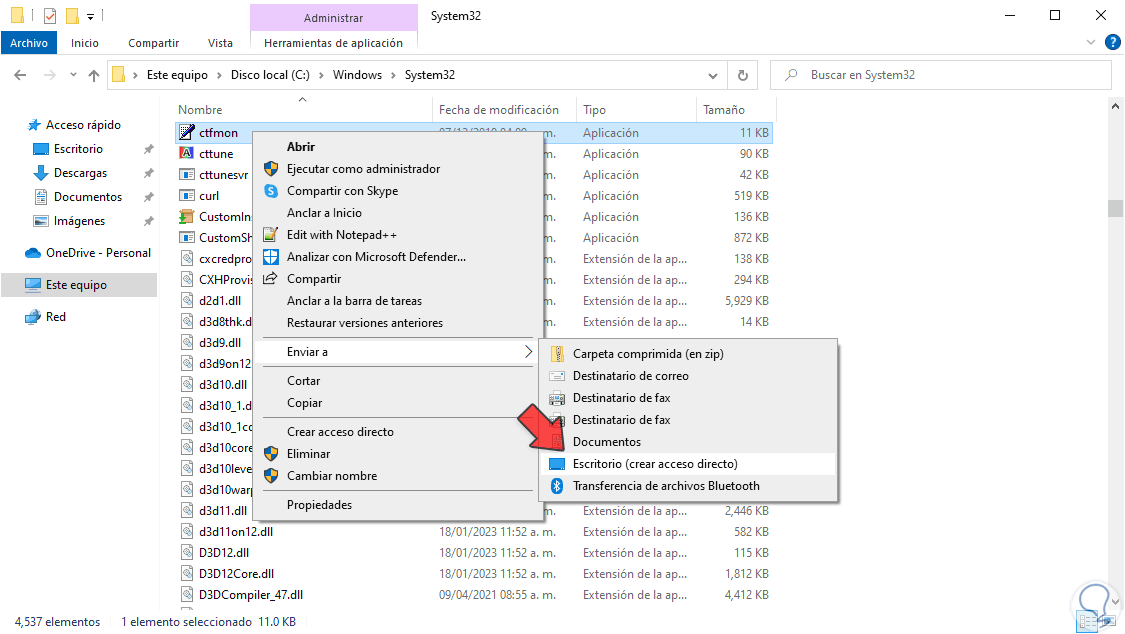Open the address bar history dropdown
Image resolution: width=1125 pixels, height=634 pixels.
(x=712, y=75)
